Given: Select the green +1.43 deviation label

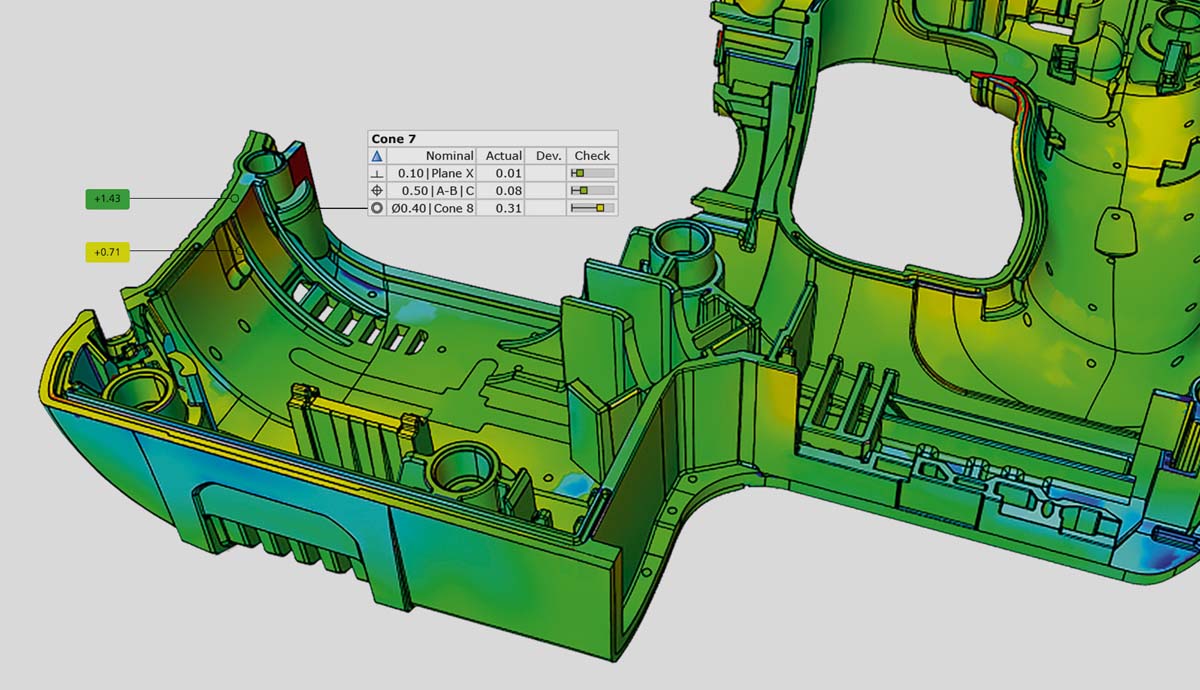Looking at the screenshot, I should click(107, 199).
